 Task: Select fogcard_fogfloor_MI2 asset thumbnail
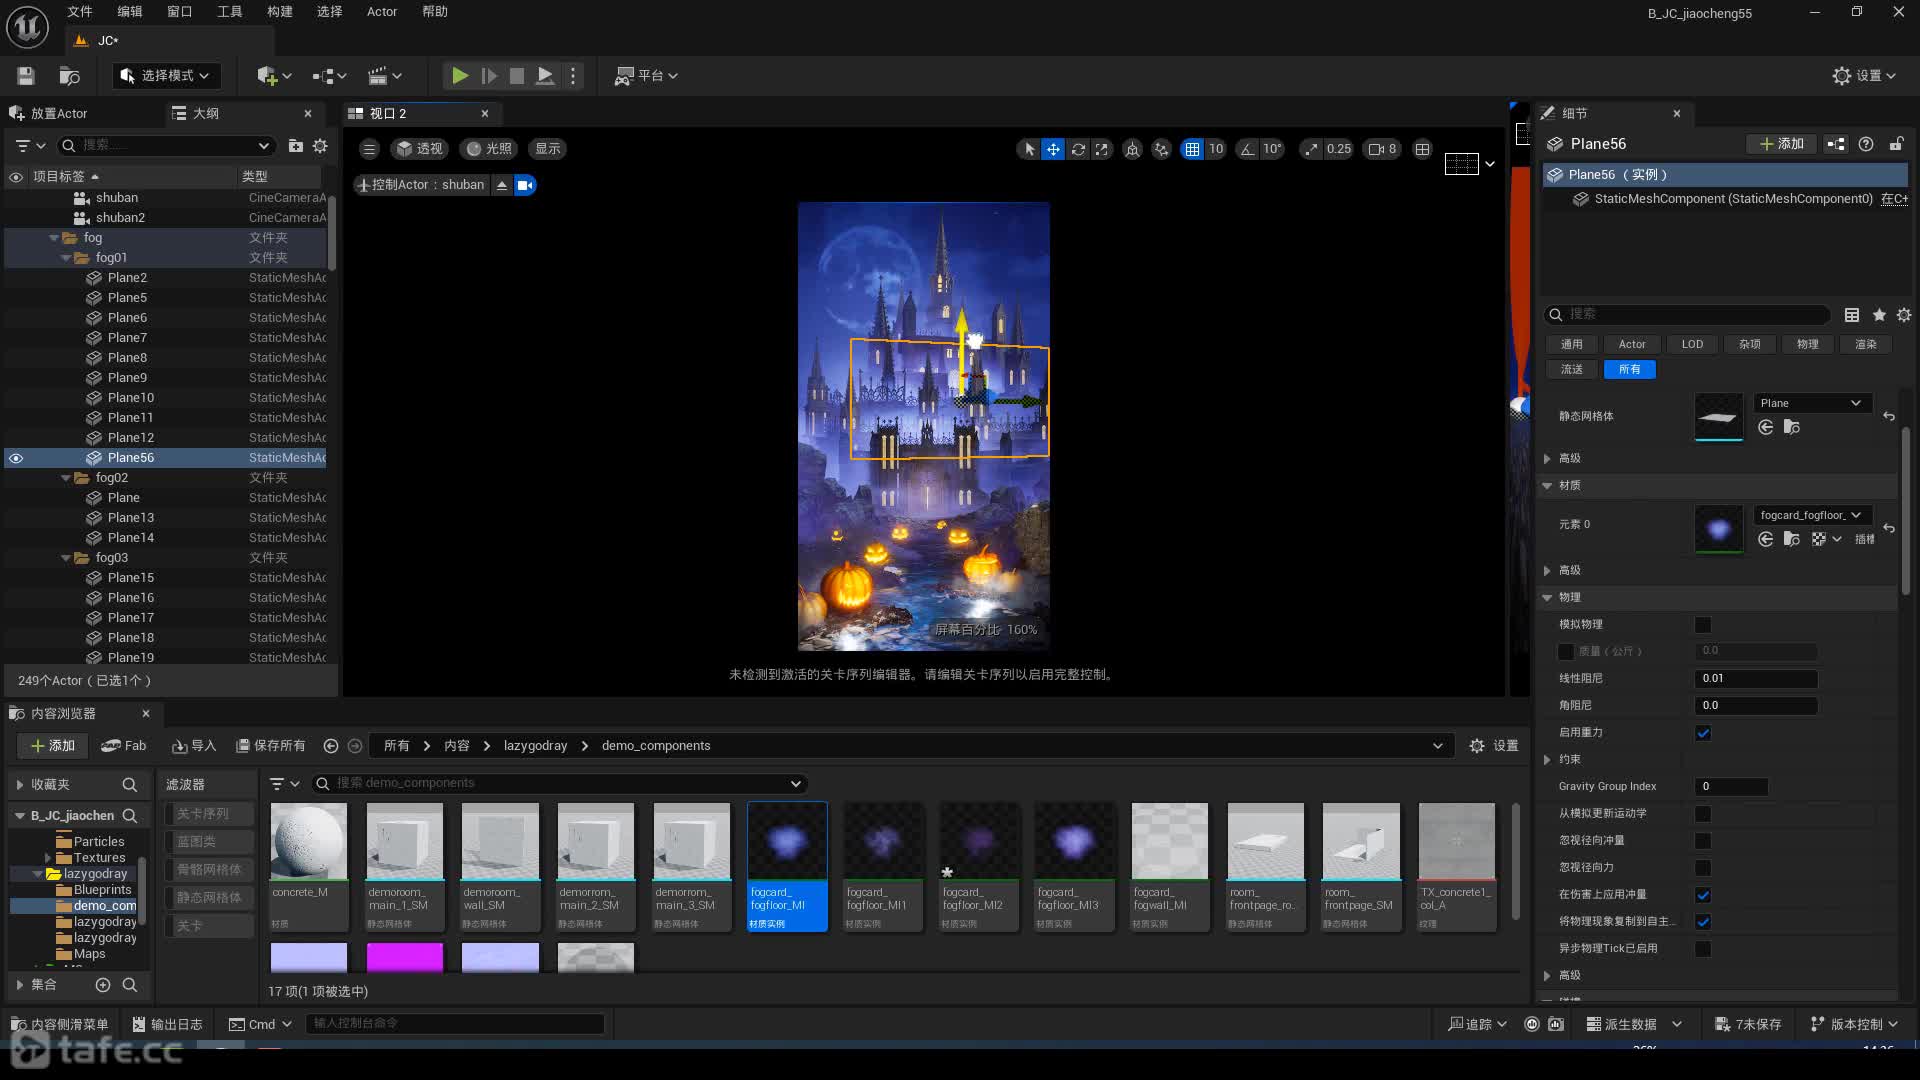pos(979,866)
